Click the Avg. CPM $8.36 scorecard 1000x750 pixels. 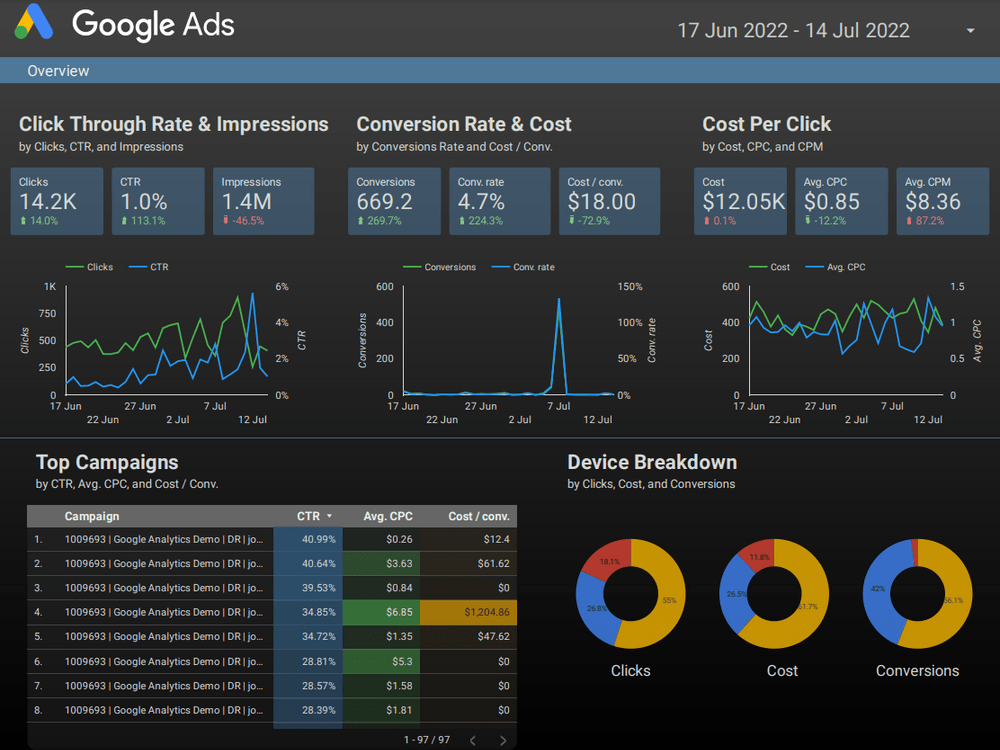click(943, 201)
